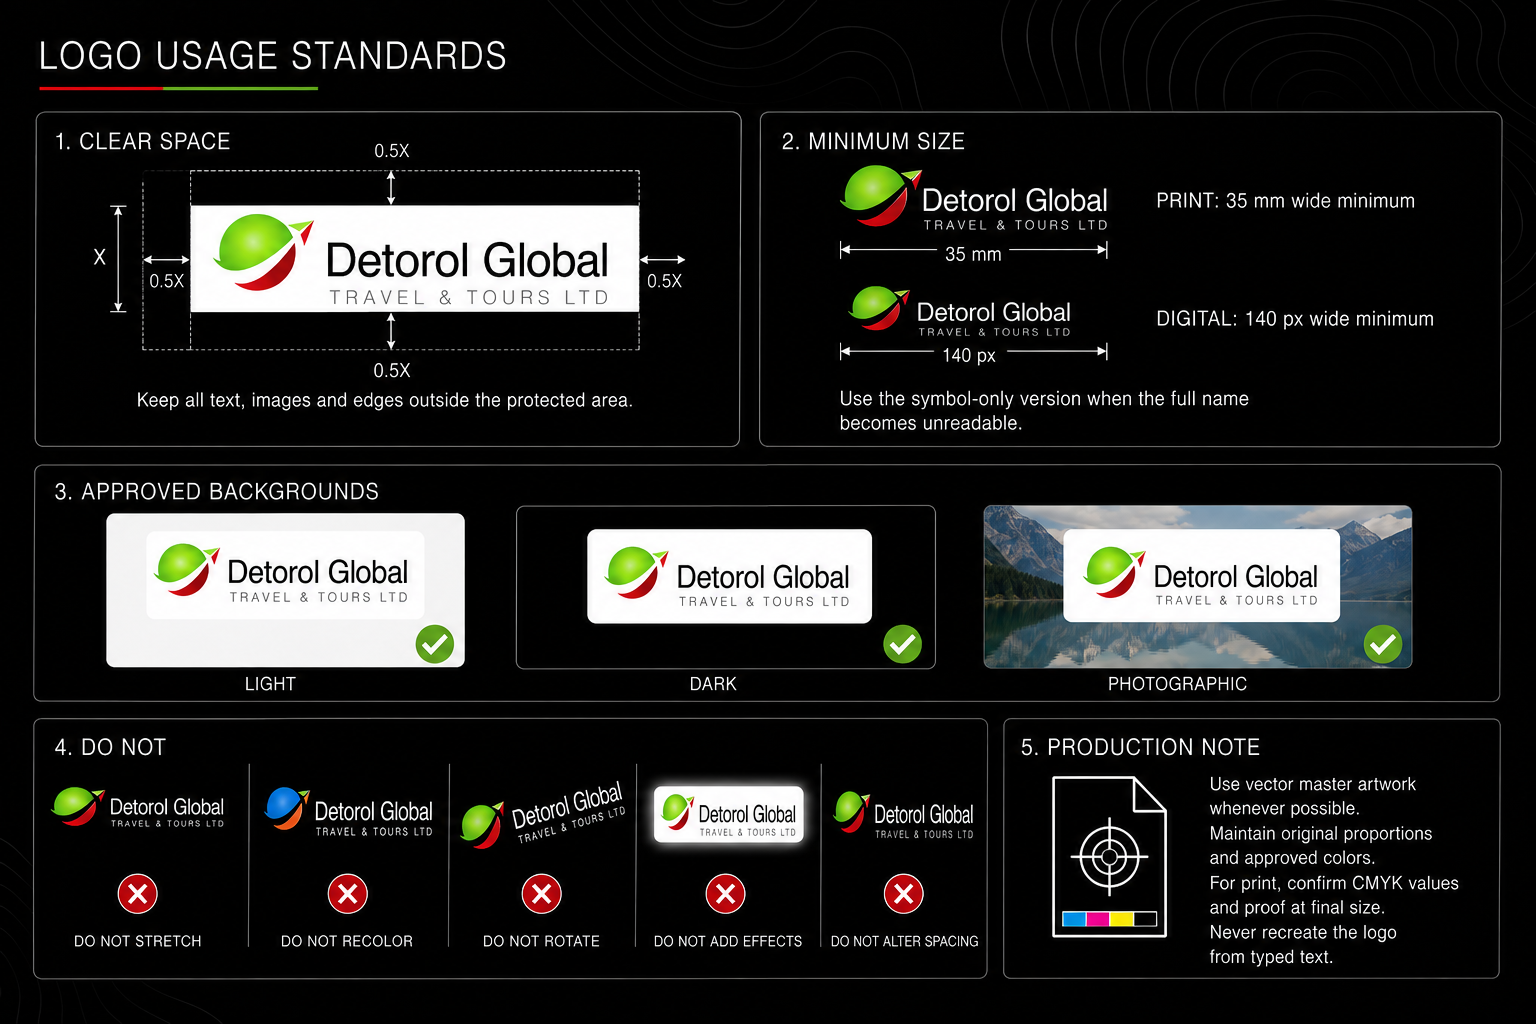
Task: Click the "LIGHT" caption
Action: coord(270,684)
